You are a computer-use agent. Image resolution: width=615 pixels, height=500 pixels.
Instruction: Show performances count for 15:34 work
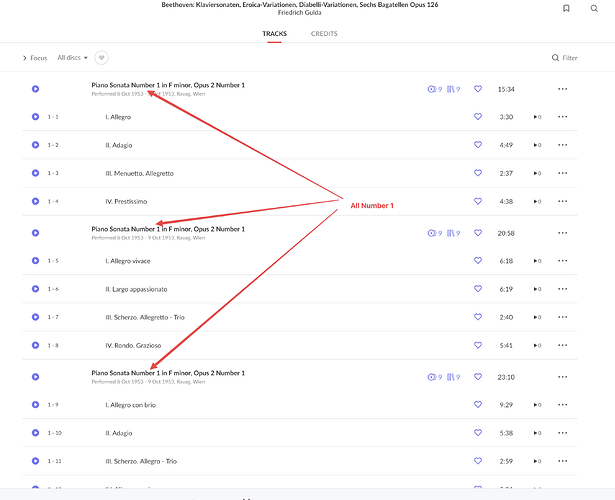435,89
